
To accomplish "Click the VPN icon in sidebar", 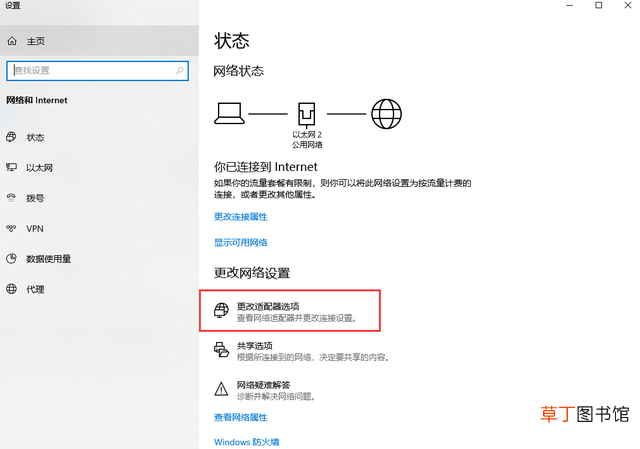I will tap(11, 228).
